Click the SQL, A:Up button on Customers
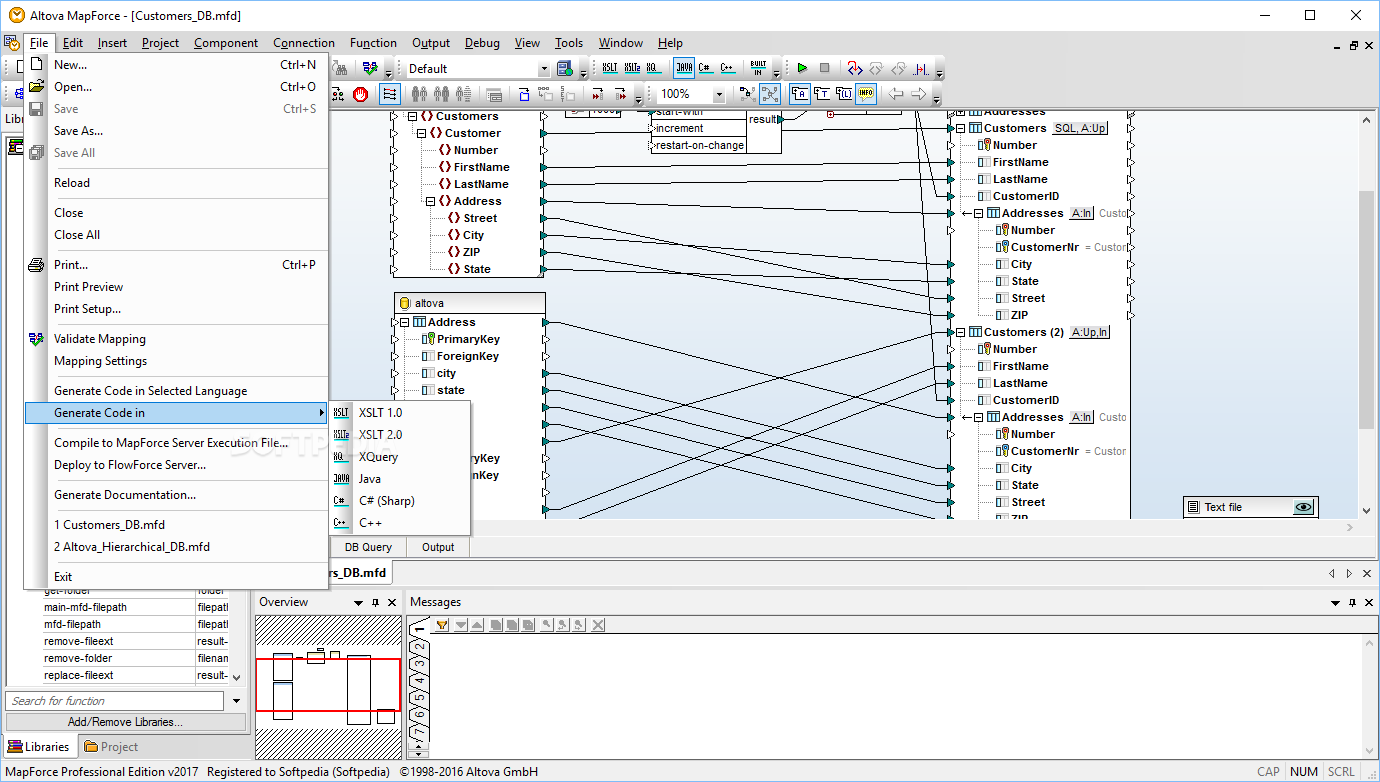1380x782 pixels. click(x=1080, y=128)
